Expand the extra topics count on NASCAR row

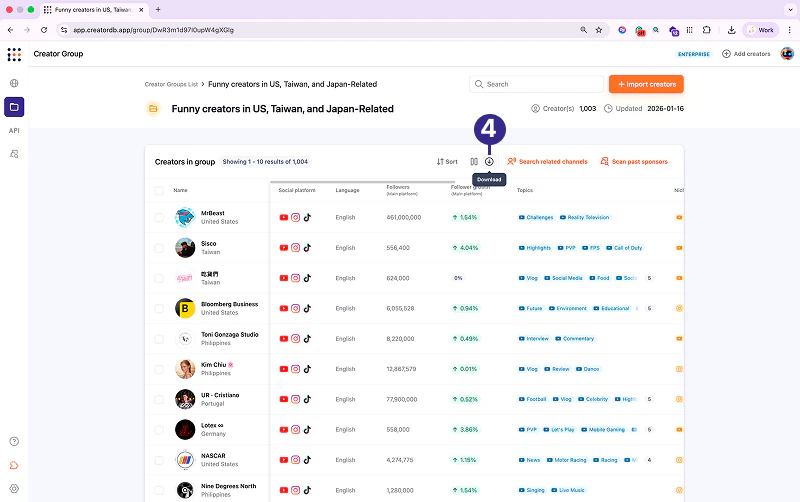[x=649, y=460]
